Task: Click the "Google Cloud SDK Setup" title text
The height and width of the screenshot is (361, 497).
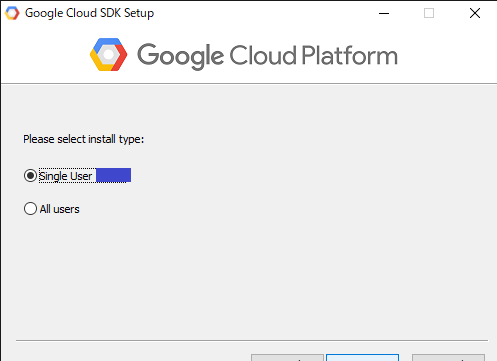Action: [89, 13]
